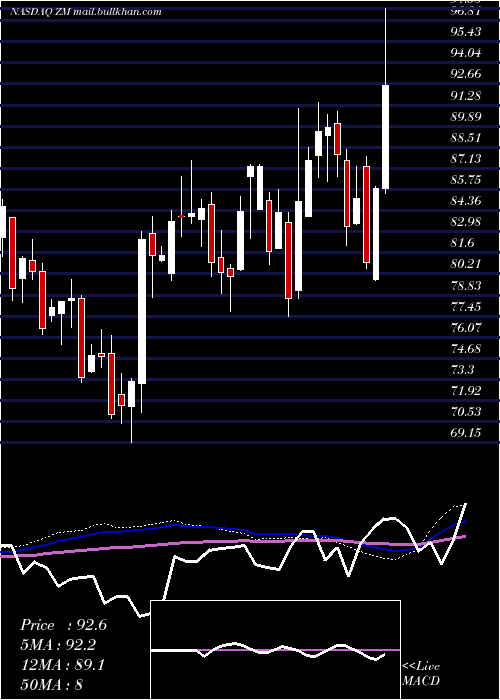Click the 12MA : 89.1 readout
The width and height of the screenshot is (500, 700).
point(62,665)
